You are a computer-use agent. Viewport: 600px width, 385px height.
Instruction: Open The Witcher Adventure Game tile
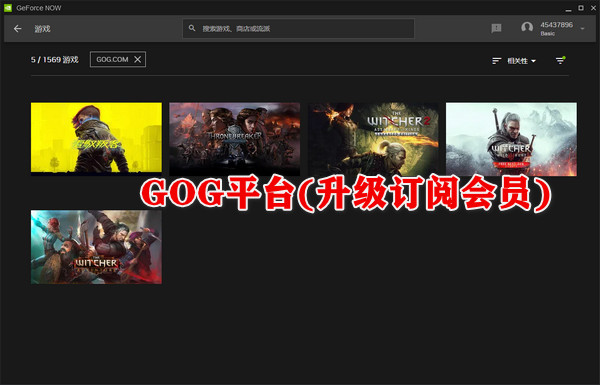tap(96, 247)
